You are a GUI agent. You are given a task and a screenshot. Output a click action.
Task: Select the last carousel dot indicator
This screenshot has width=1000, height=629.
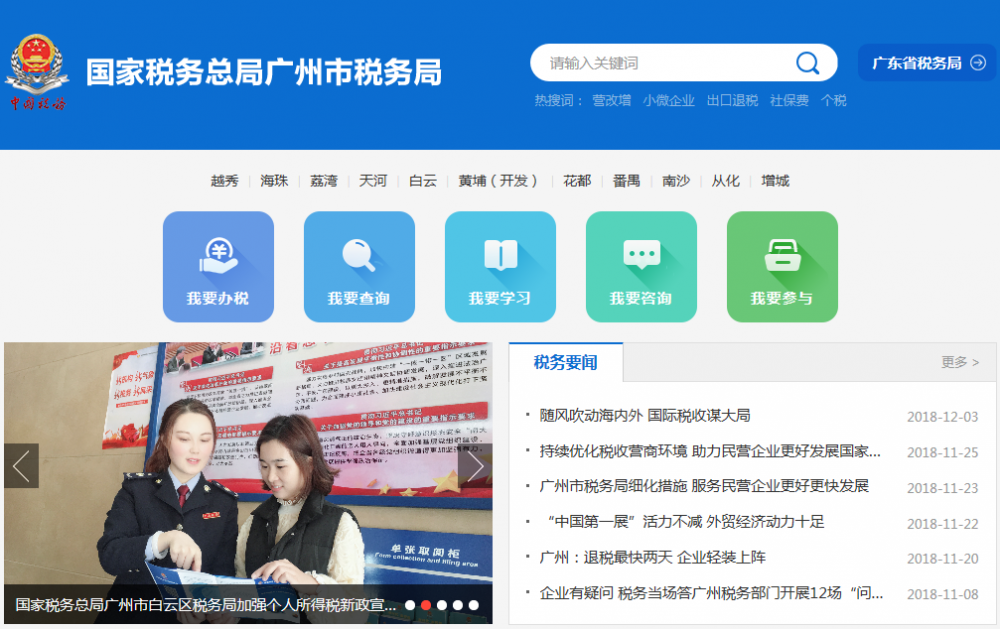(473, 605)
